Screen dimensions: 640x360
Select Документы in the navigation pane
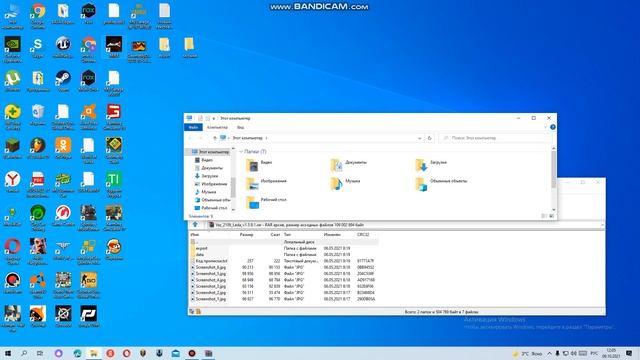pos(209,168)
